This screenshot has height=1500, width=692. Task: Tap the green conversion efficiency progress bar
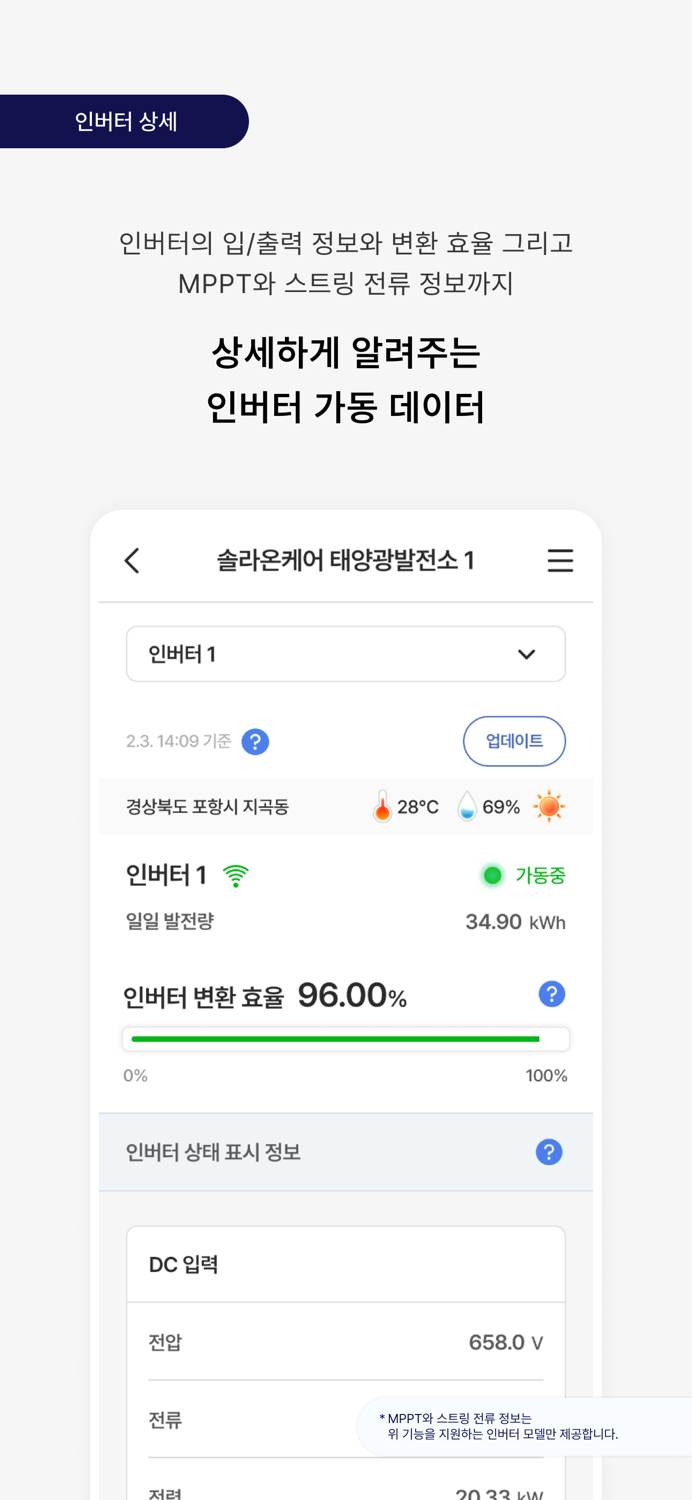coord(346,1038)
